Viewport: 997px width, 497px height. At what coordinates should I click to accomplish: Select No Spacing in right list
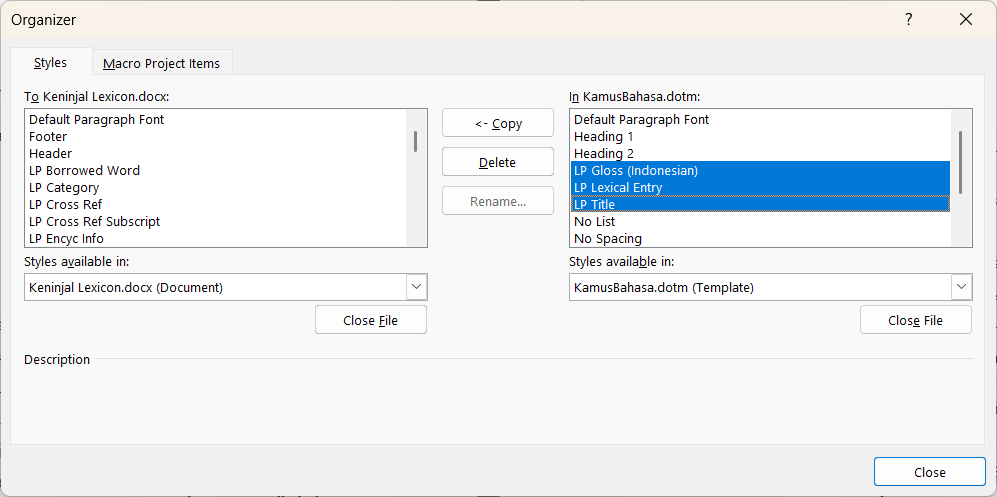pos(608,238)
